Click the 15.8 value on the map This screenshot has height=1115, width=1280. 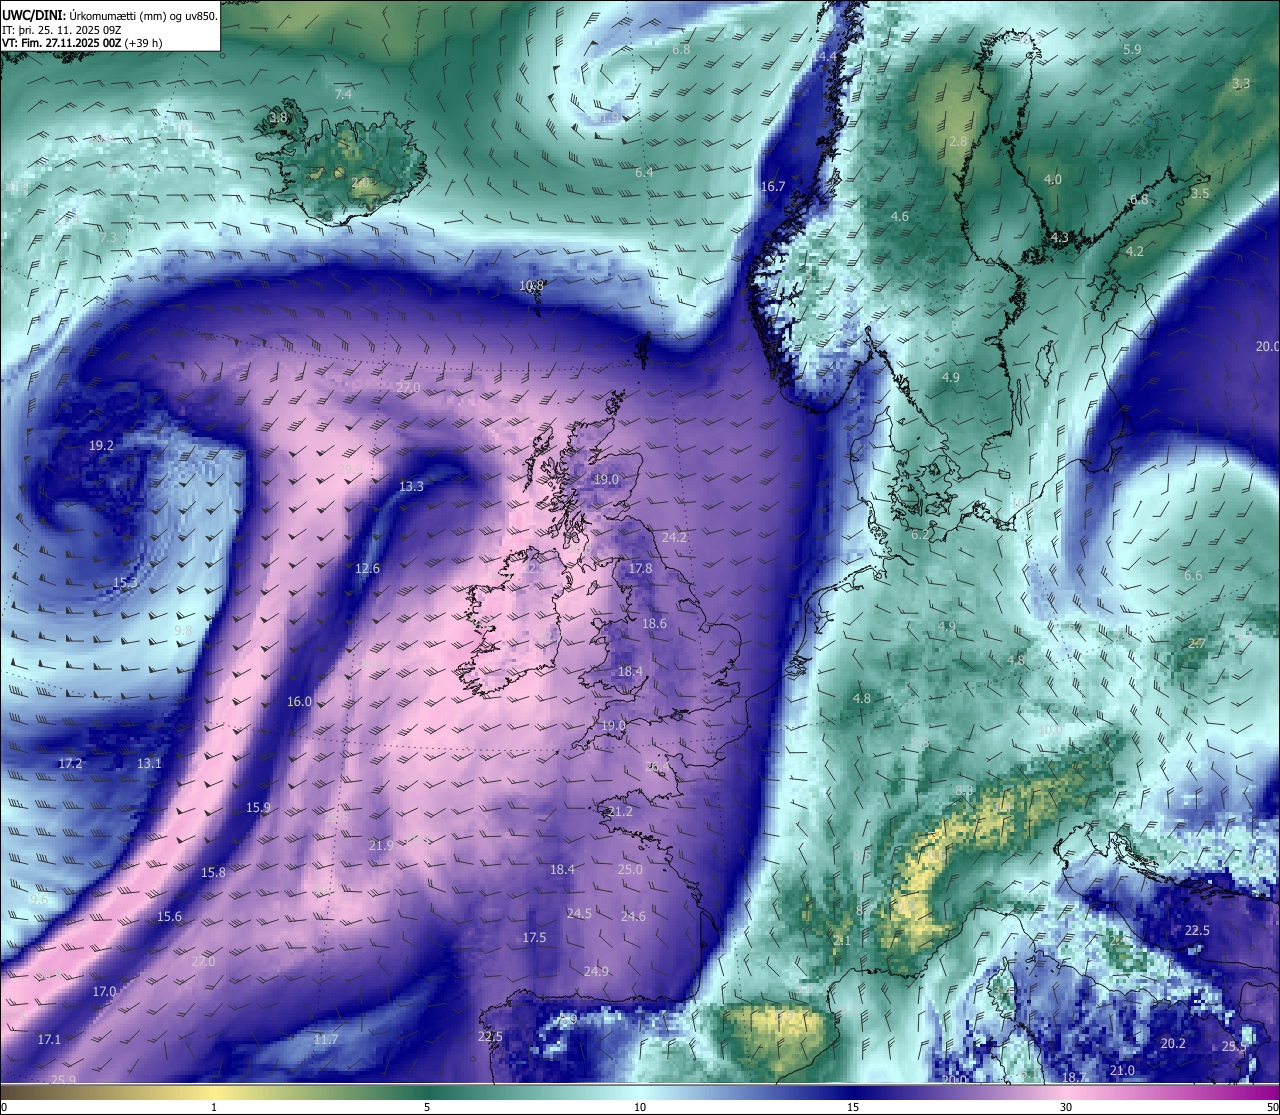[213, 873]
